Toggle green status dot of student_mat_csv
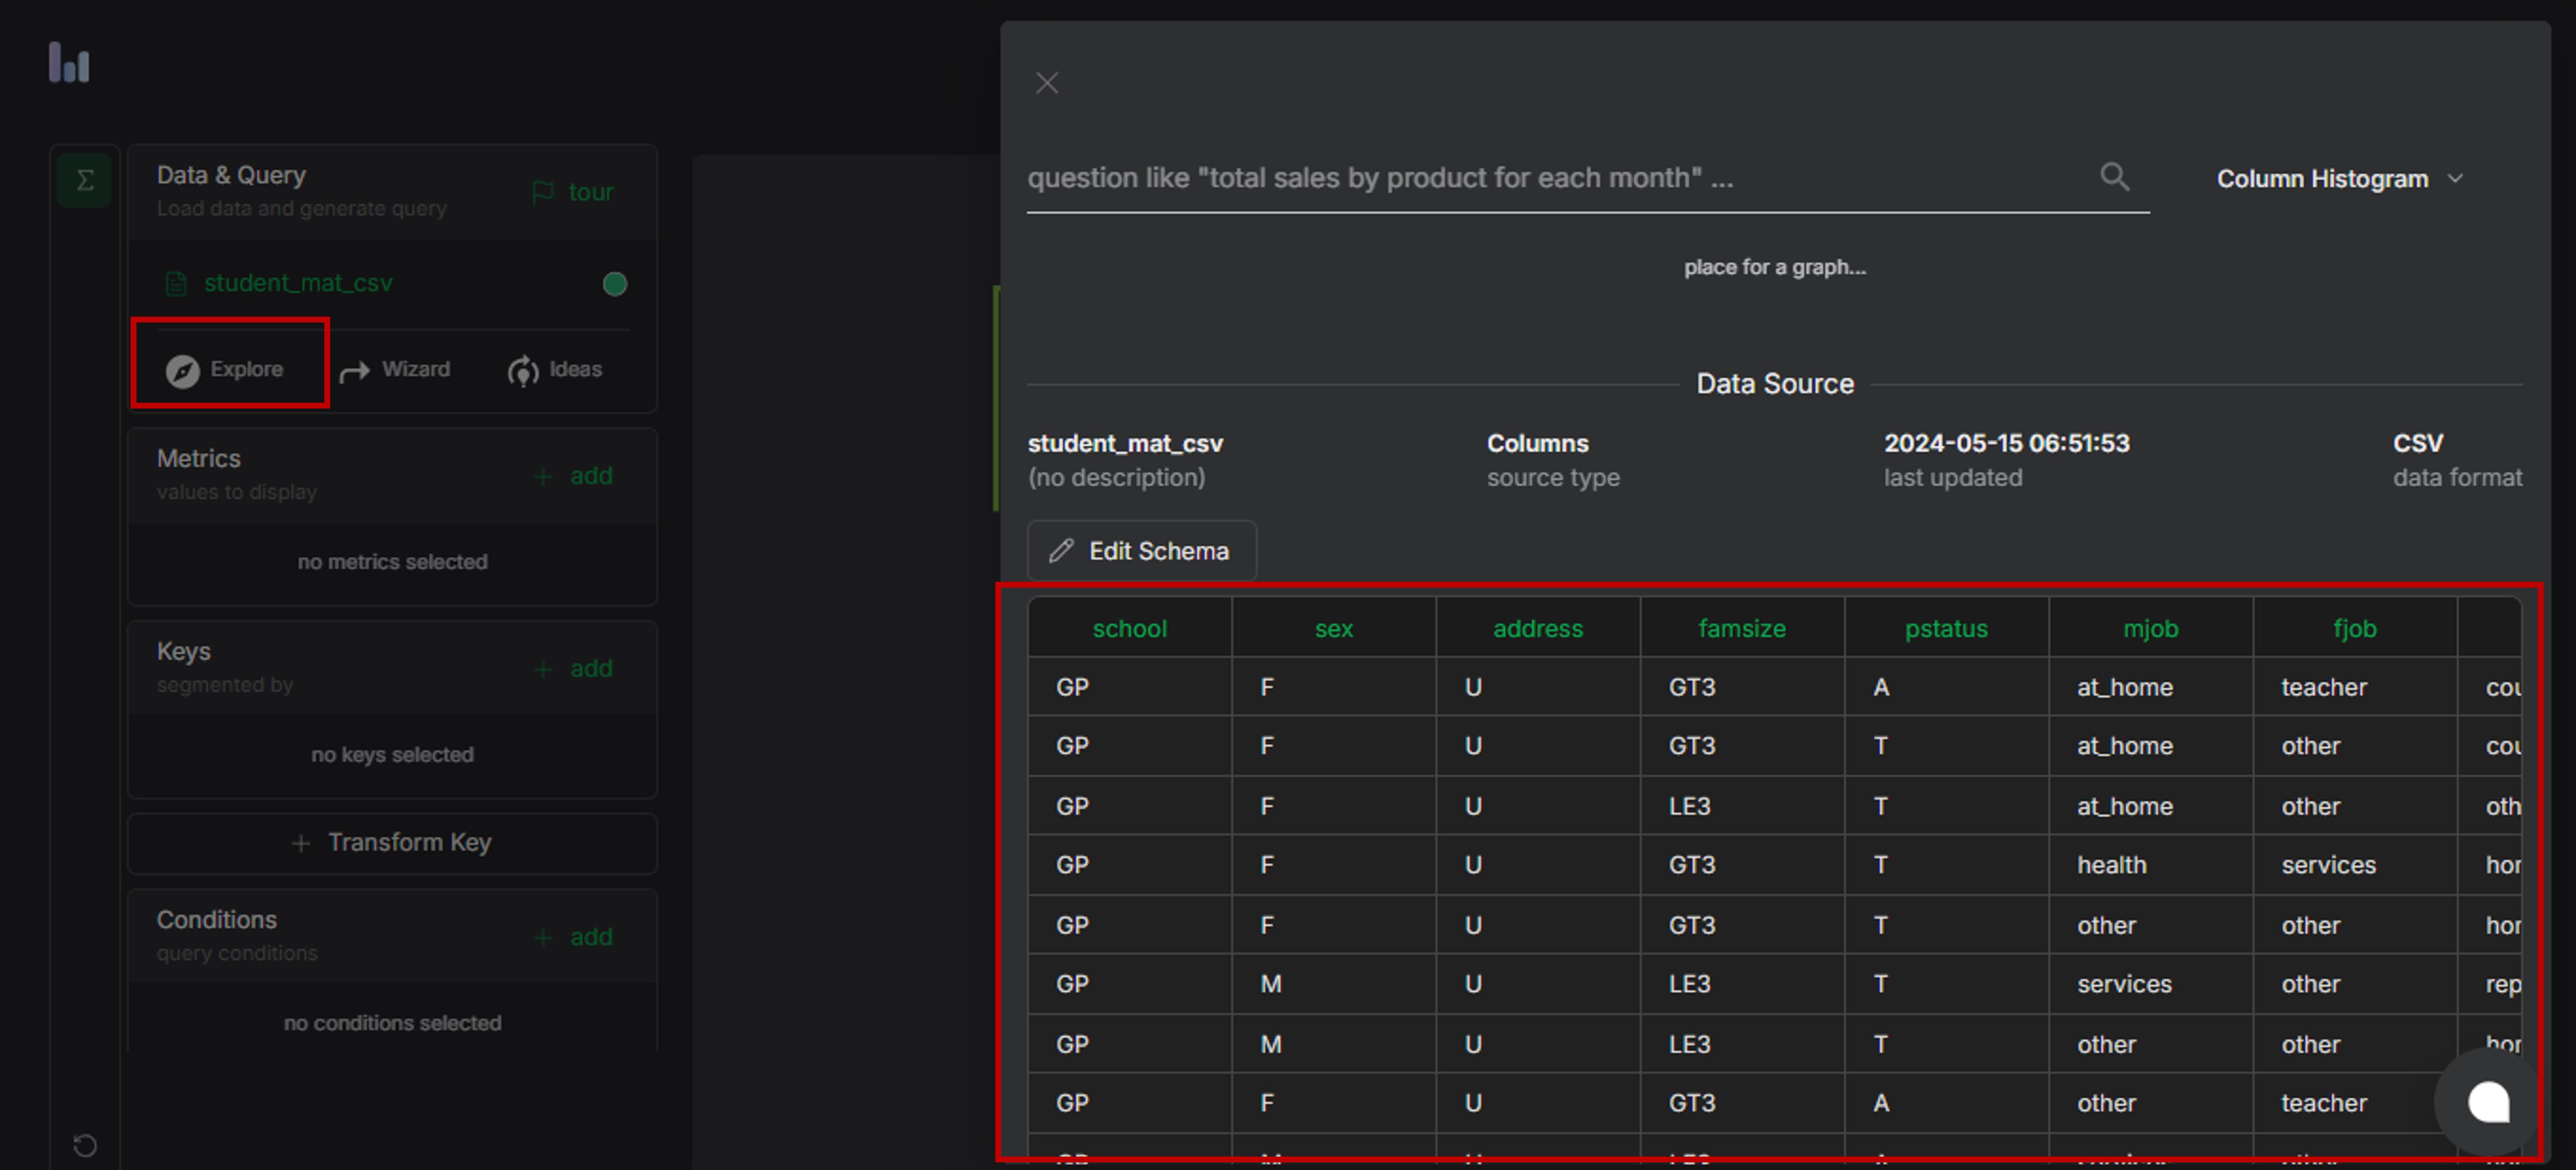Viewport: 2576px width, 1170px height. (x=615, y=284)
